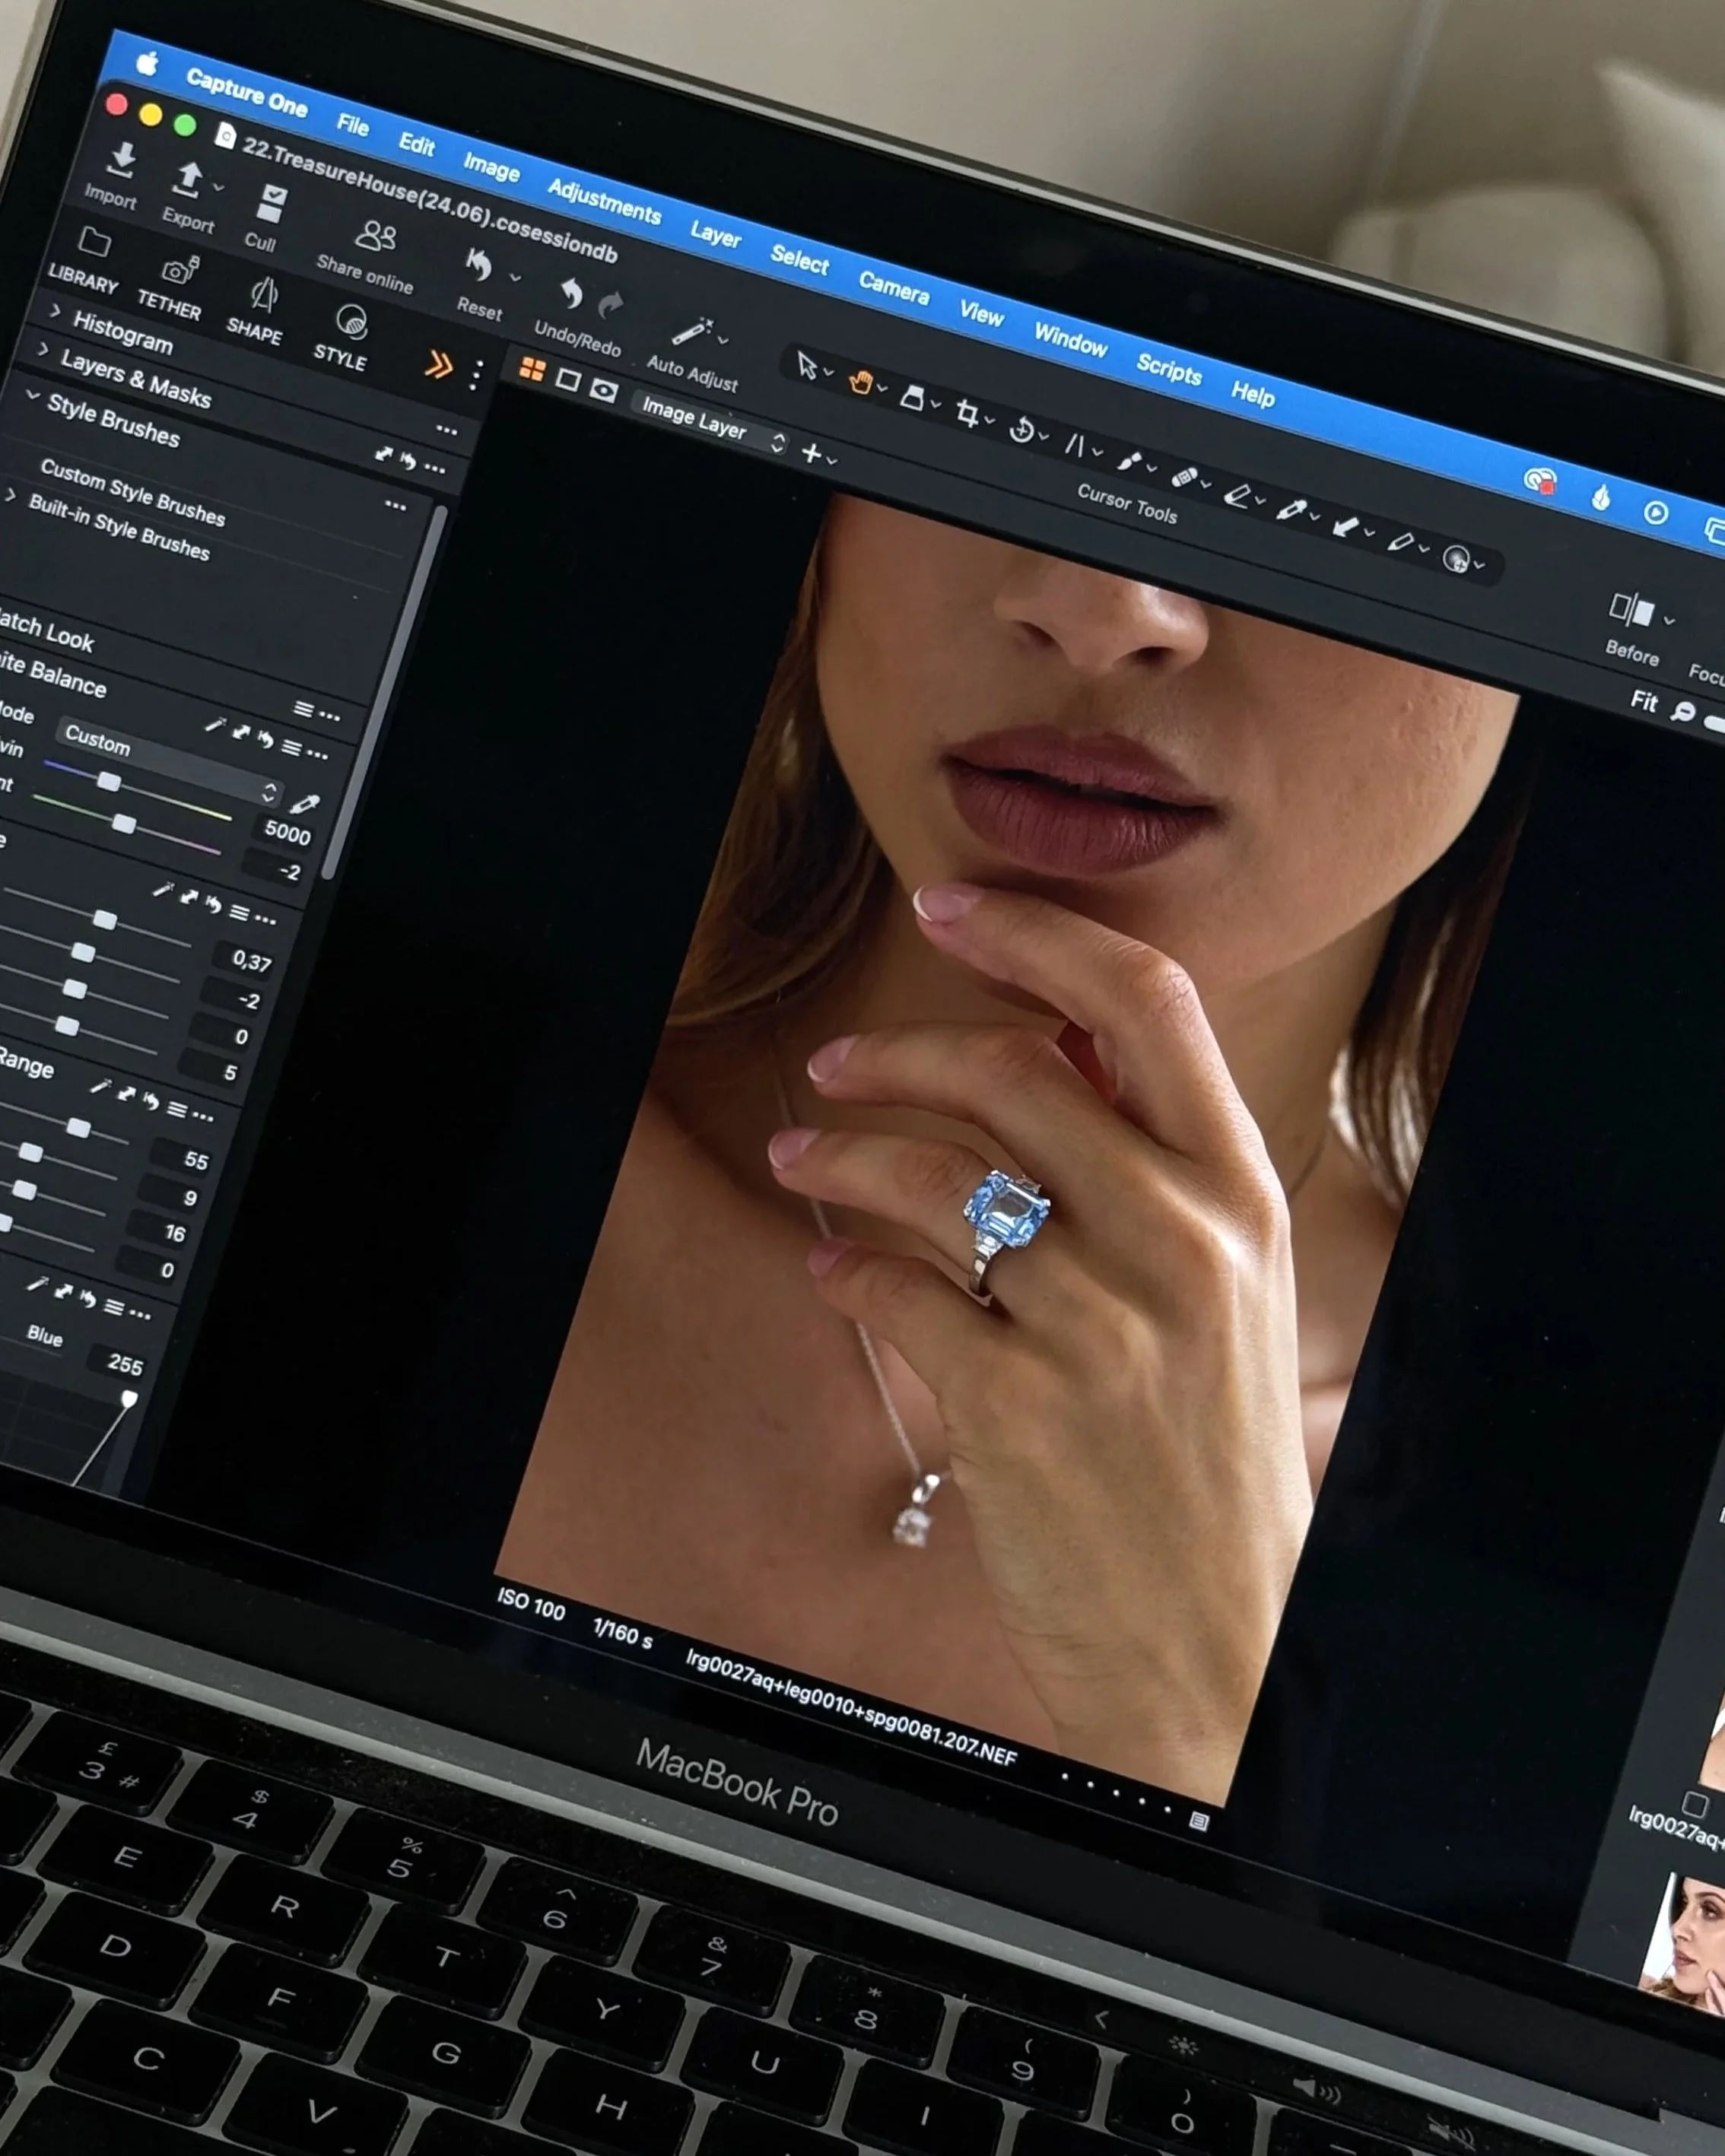Toggle the proof view eye icon

pos(603,390)
